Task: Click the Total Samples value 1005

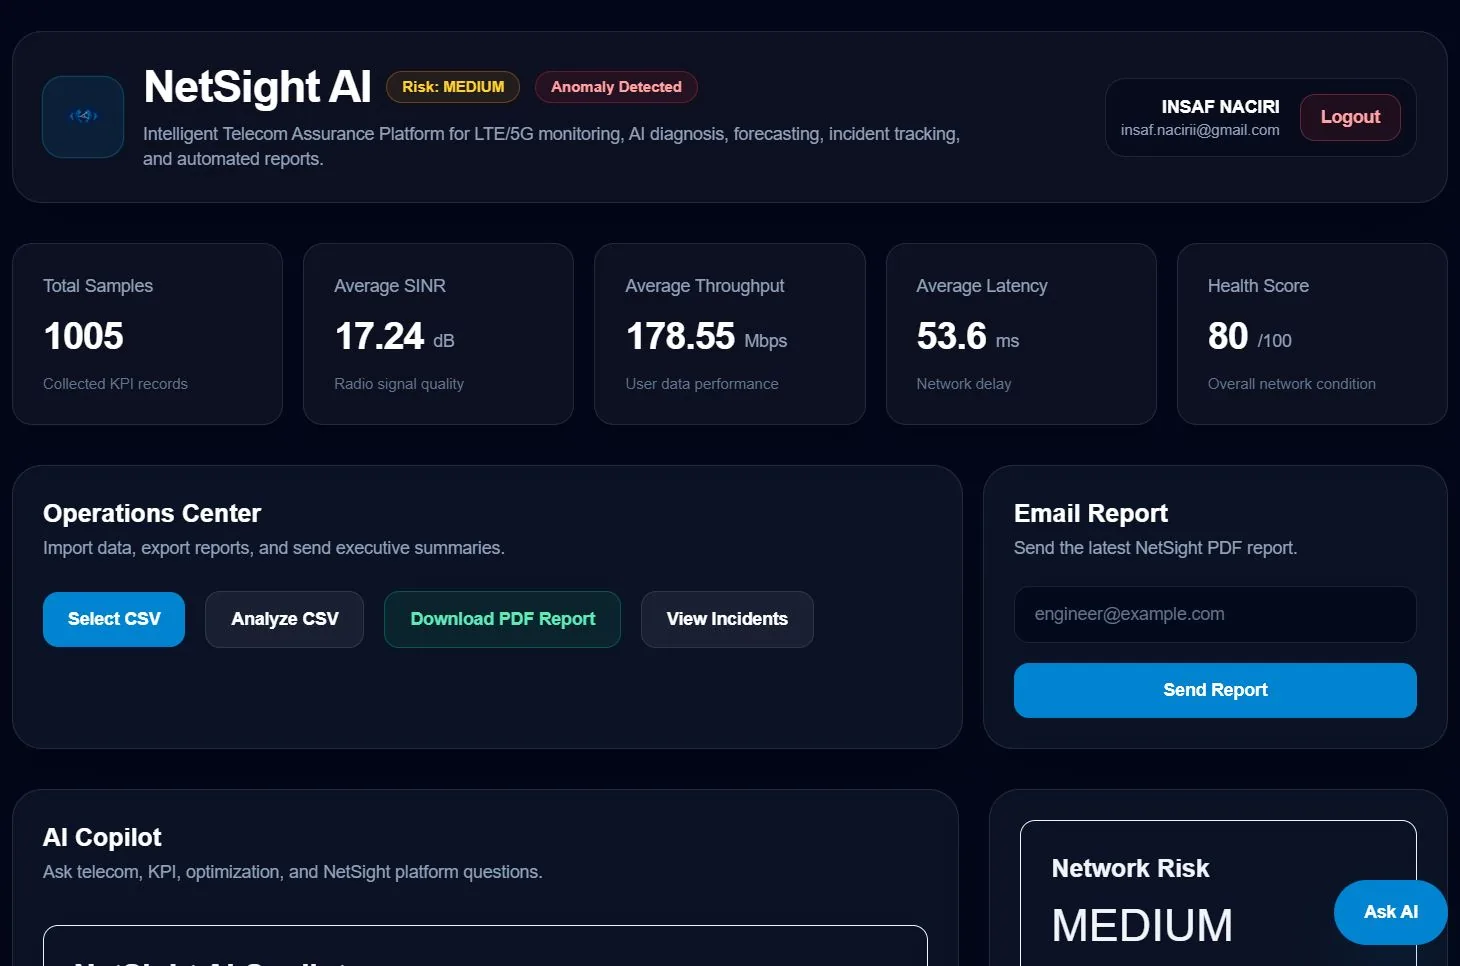Action: 84,336
